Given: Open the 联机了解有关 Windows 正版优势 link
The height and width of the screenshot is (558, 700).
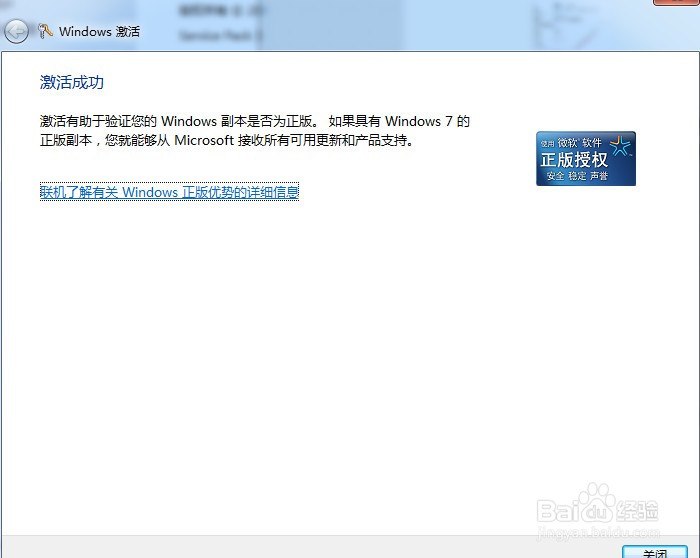Looking at the screenshot, I should (x=169, y=192).
